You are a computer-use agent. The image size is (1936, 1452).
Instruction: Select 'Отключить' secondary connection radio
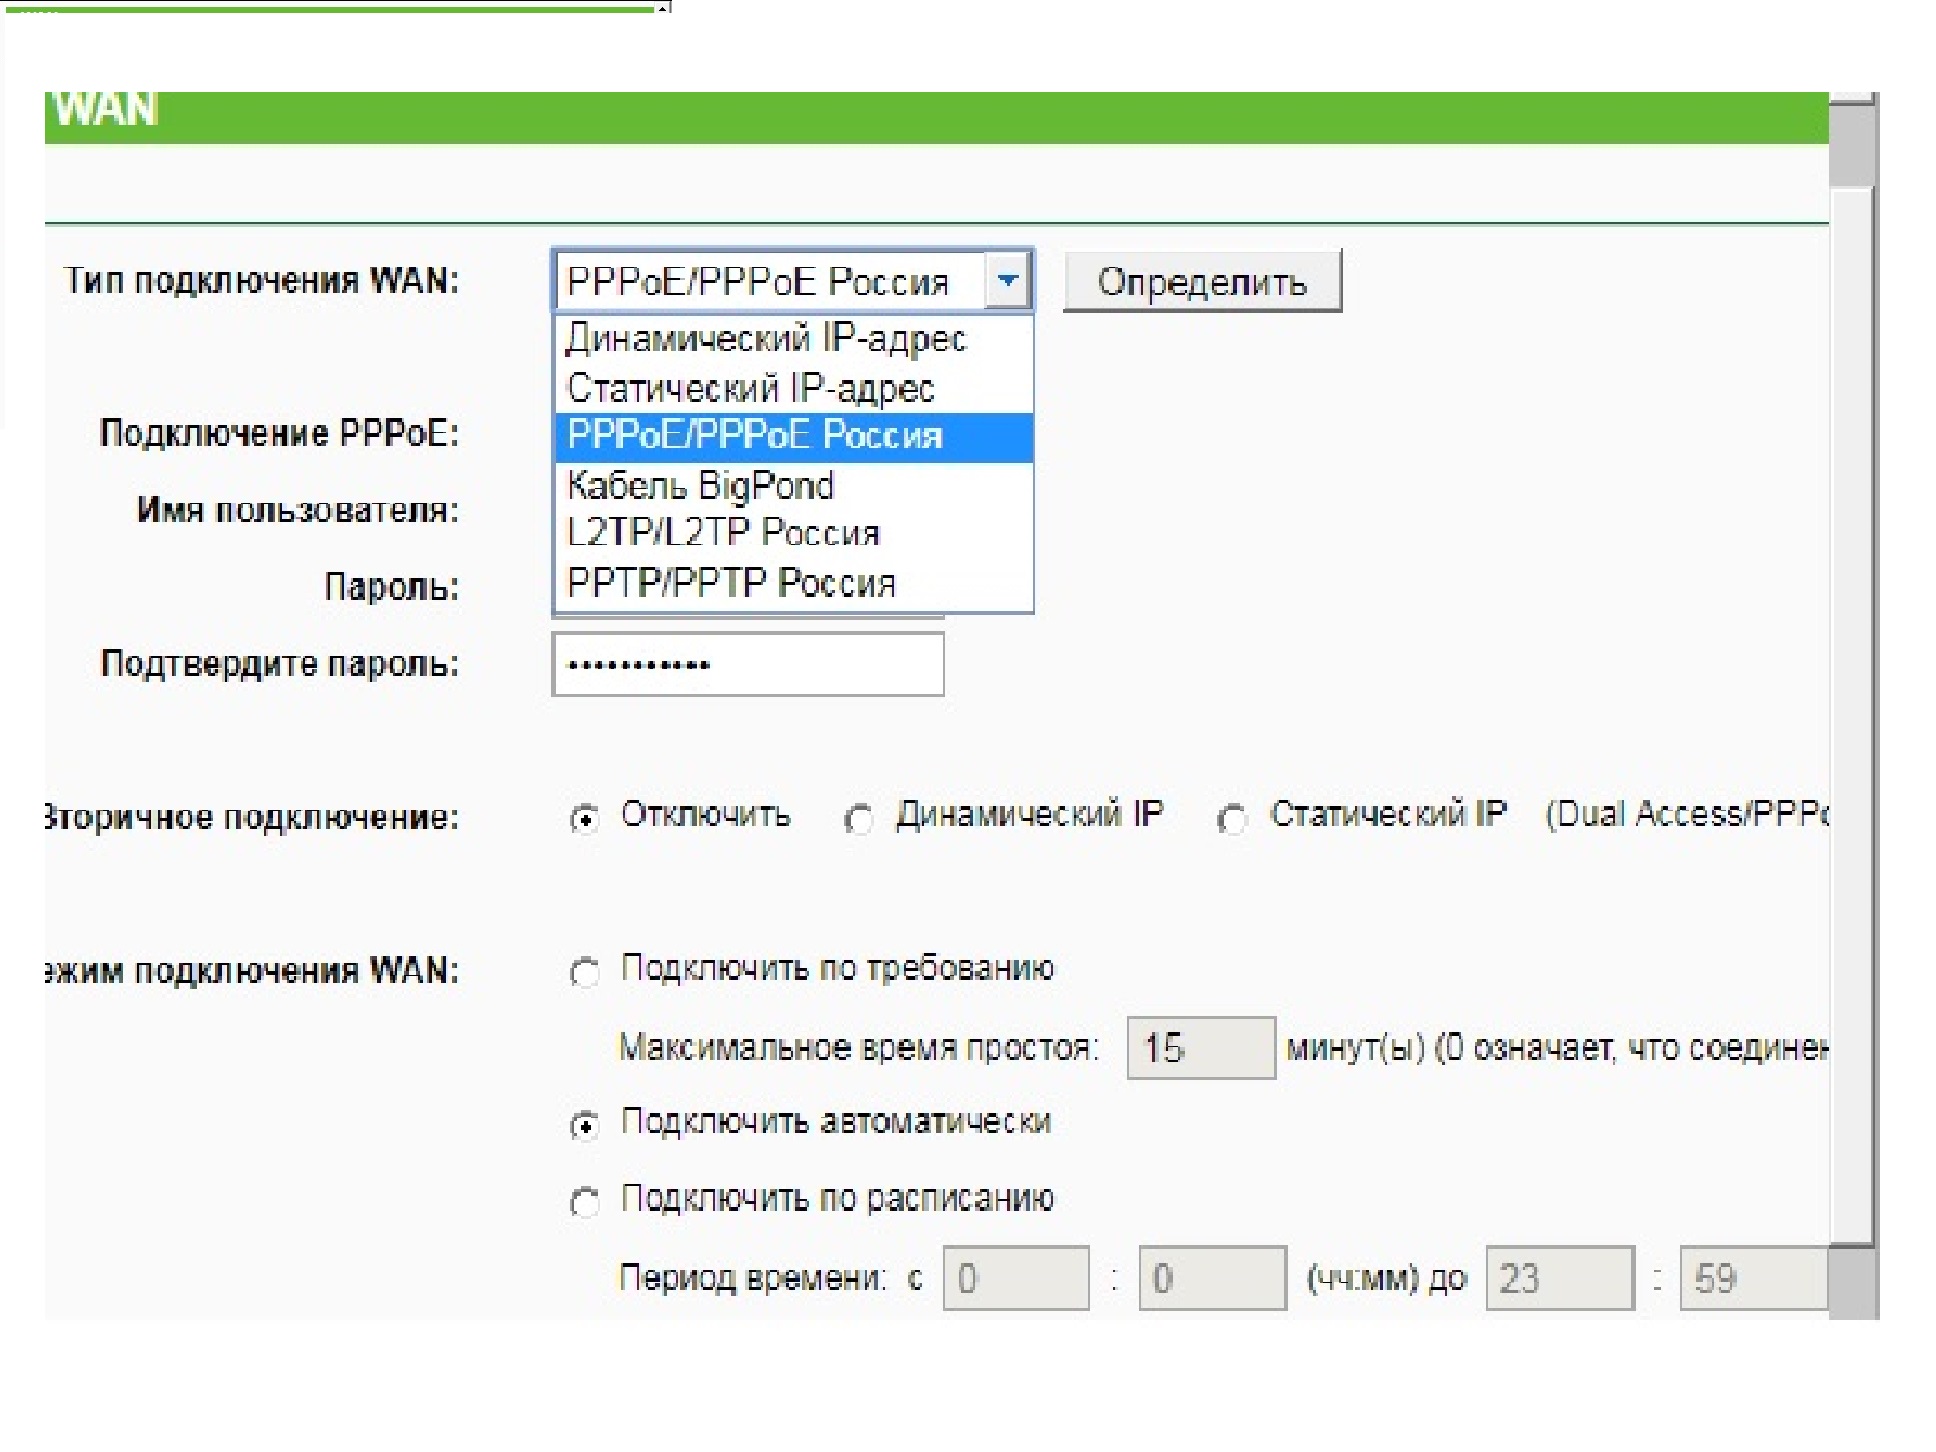point(584,820)
